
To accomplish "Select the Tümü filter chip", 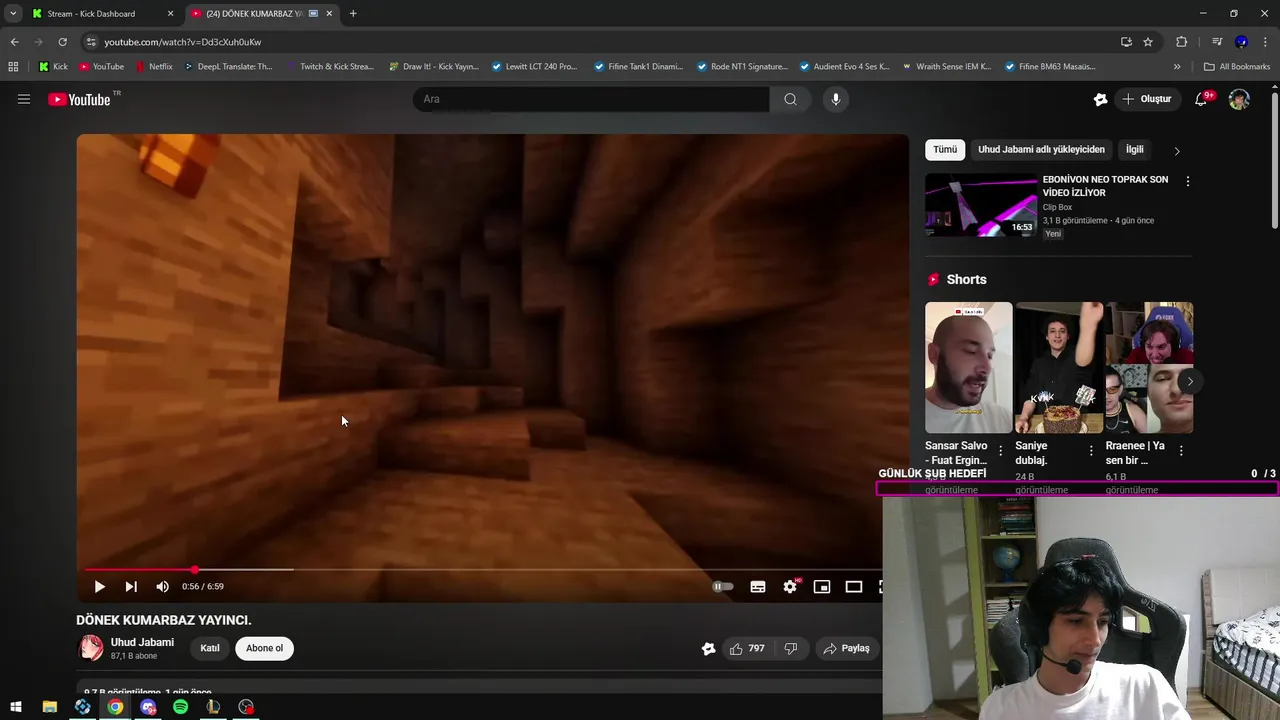I will click(945, 149).
